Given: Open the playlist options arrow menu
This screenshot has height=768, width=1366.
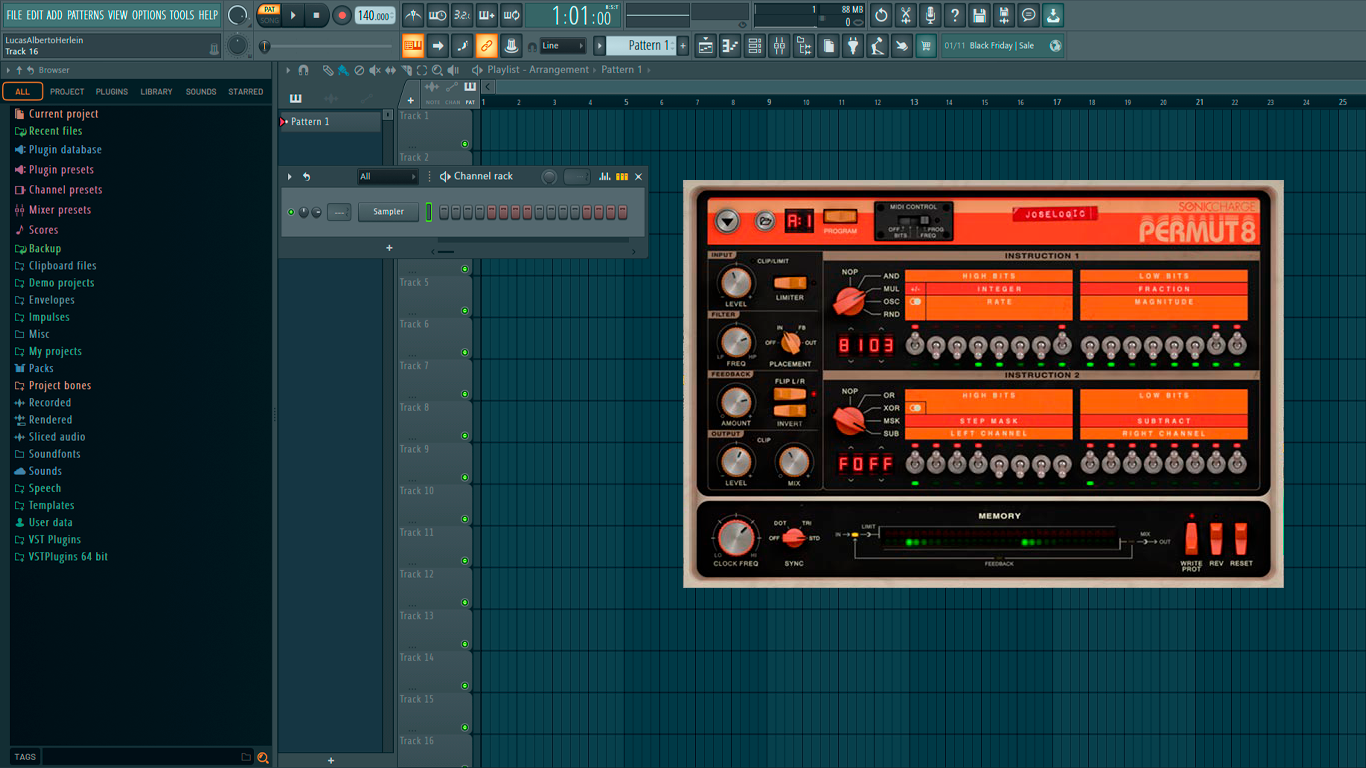Looking at the screenshot, I should tap(288, 70).
